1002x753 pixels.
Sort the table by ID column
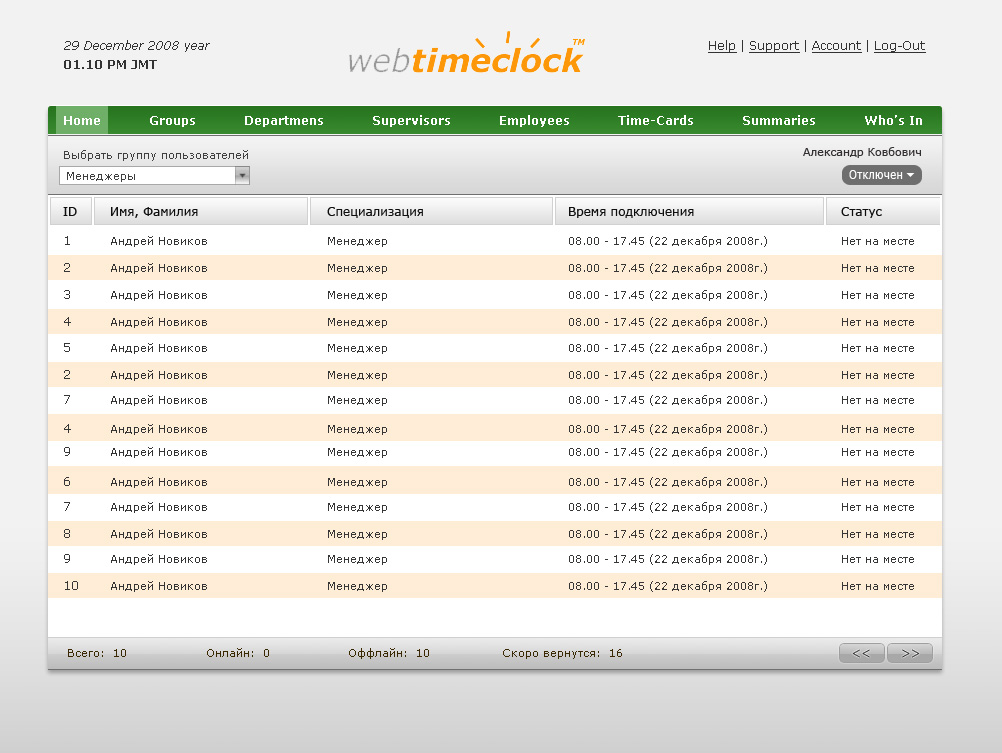70,211
